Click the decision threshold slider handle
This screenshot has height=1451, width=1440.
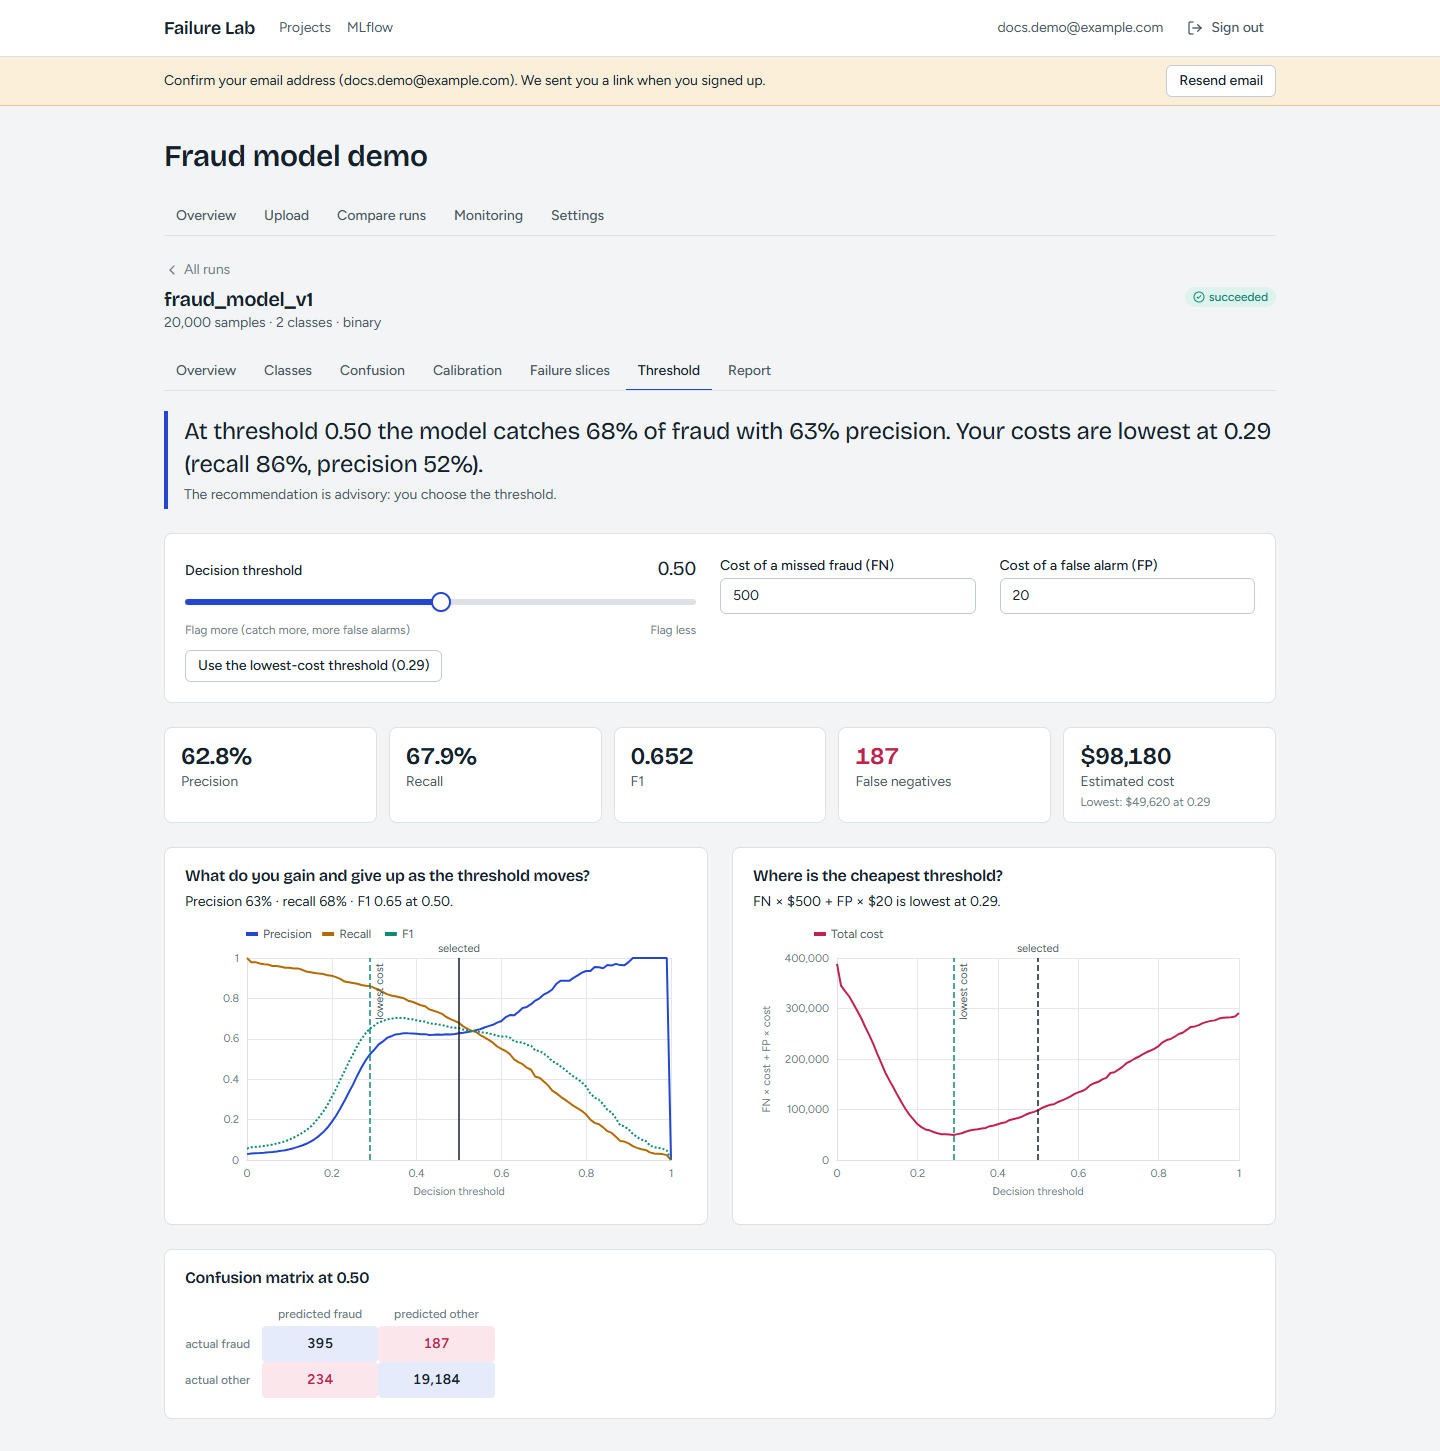click(441, 602)
